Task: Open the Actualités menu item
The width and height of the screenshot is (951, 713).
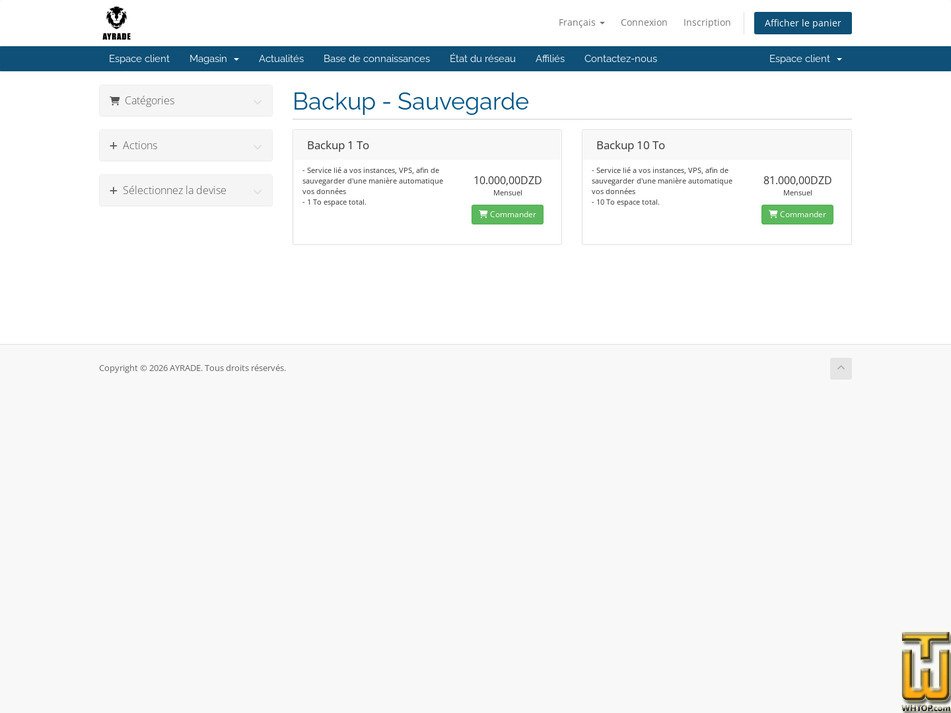Action: pos(281,59)
